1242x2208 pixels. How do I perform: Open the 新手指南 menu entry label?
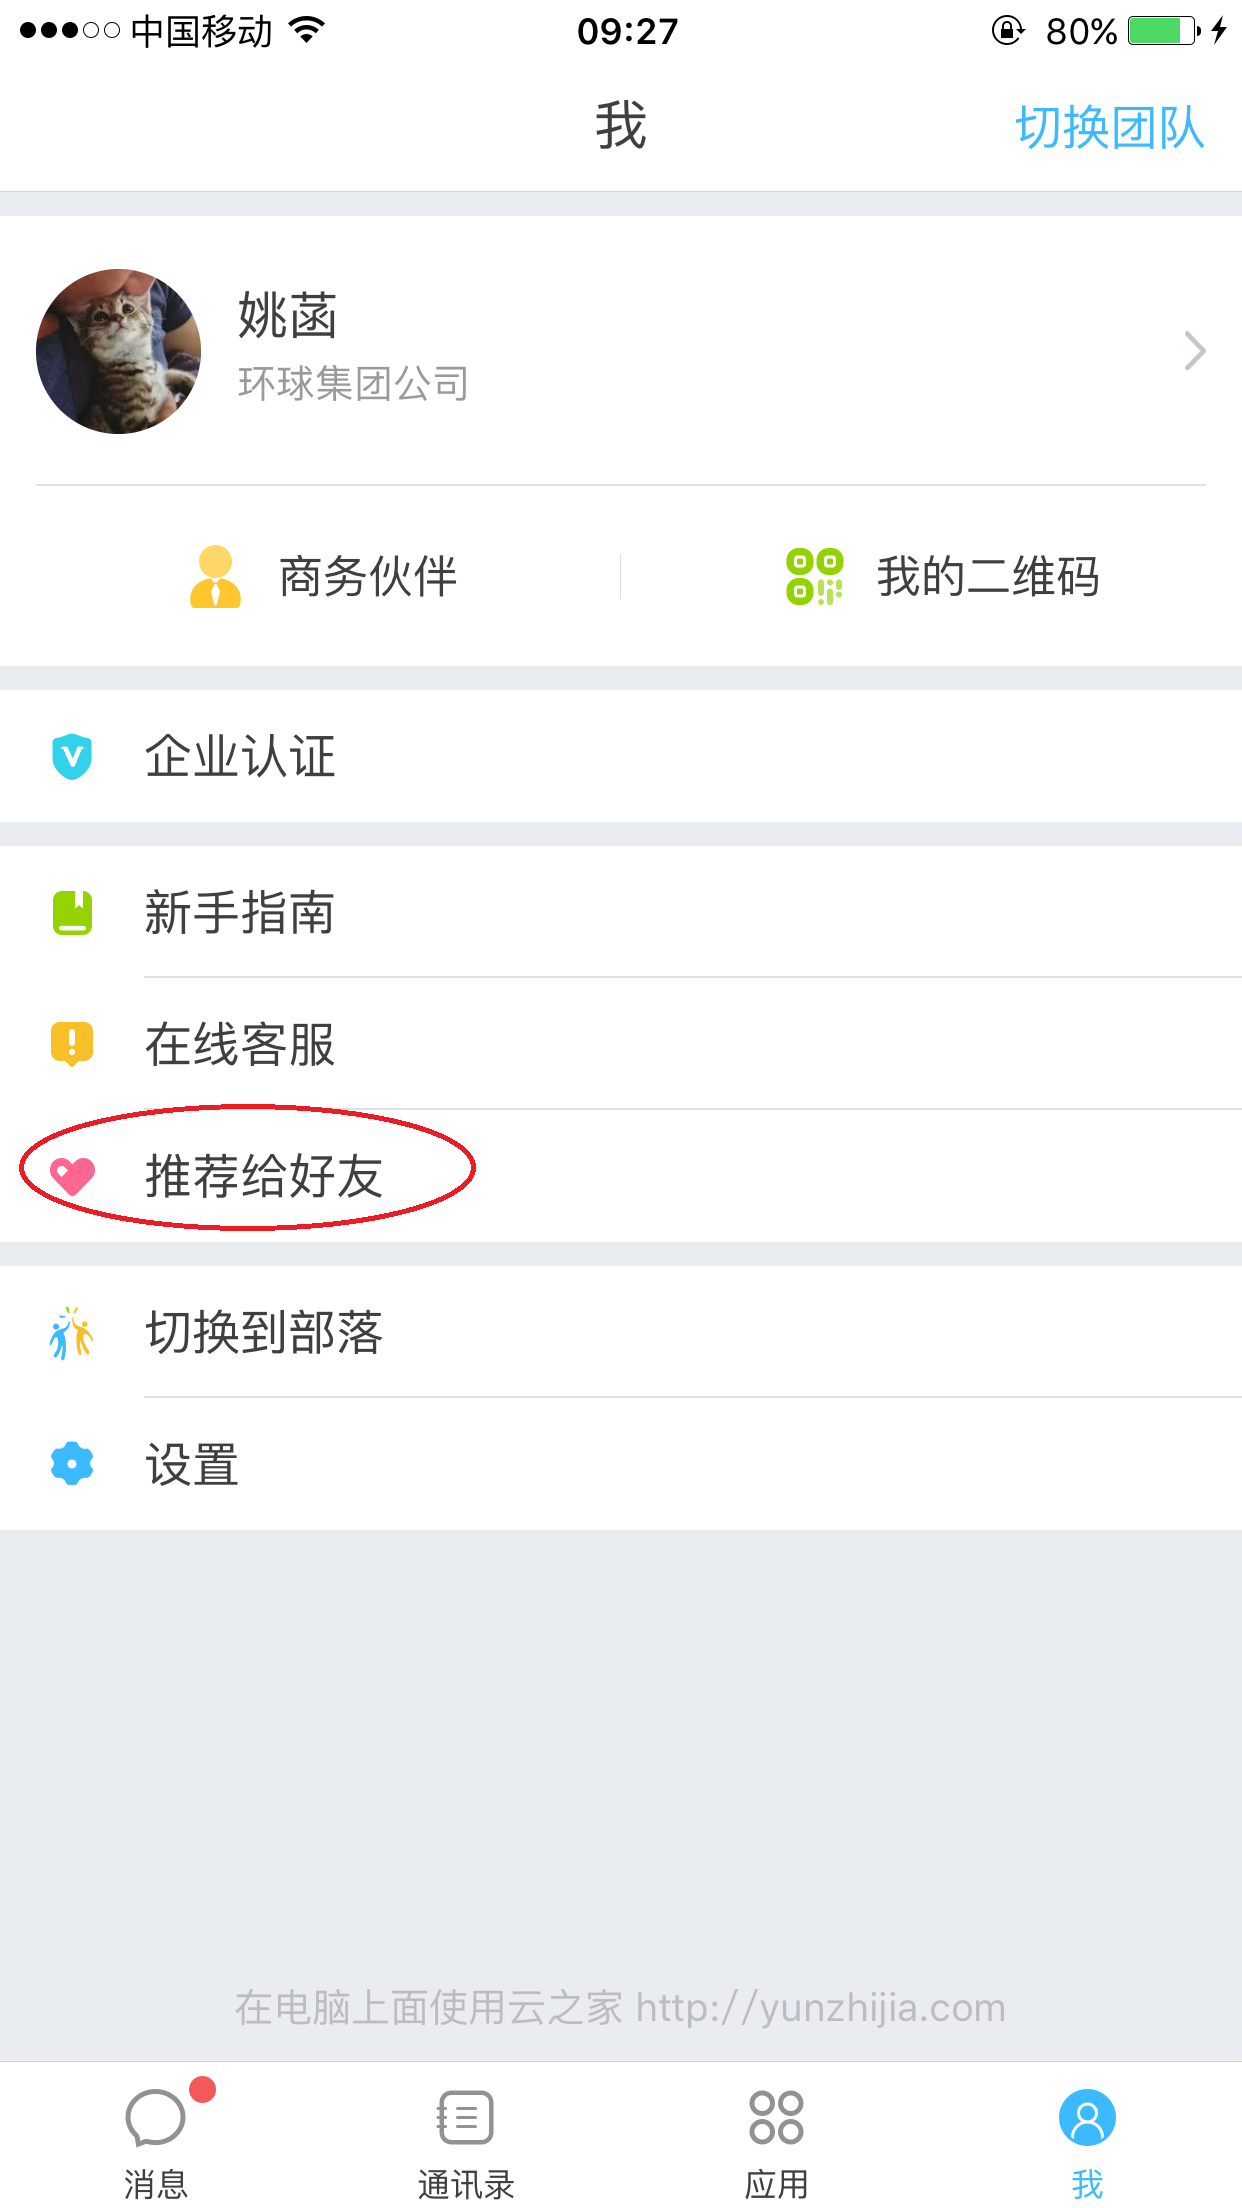[x=240, y=913]
